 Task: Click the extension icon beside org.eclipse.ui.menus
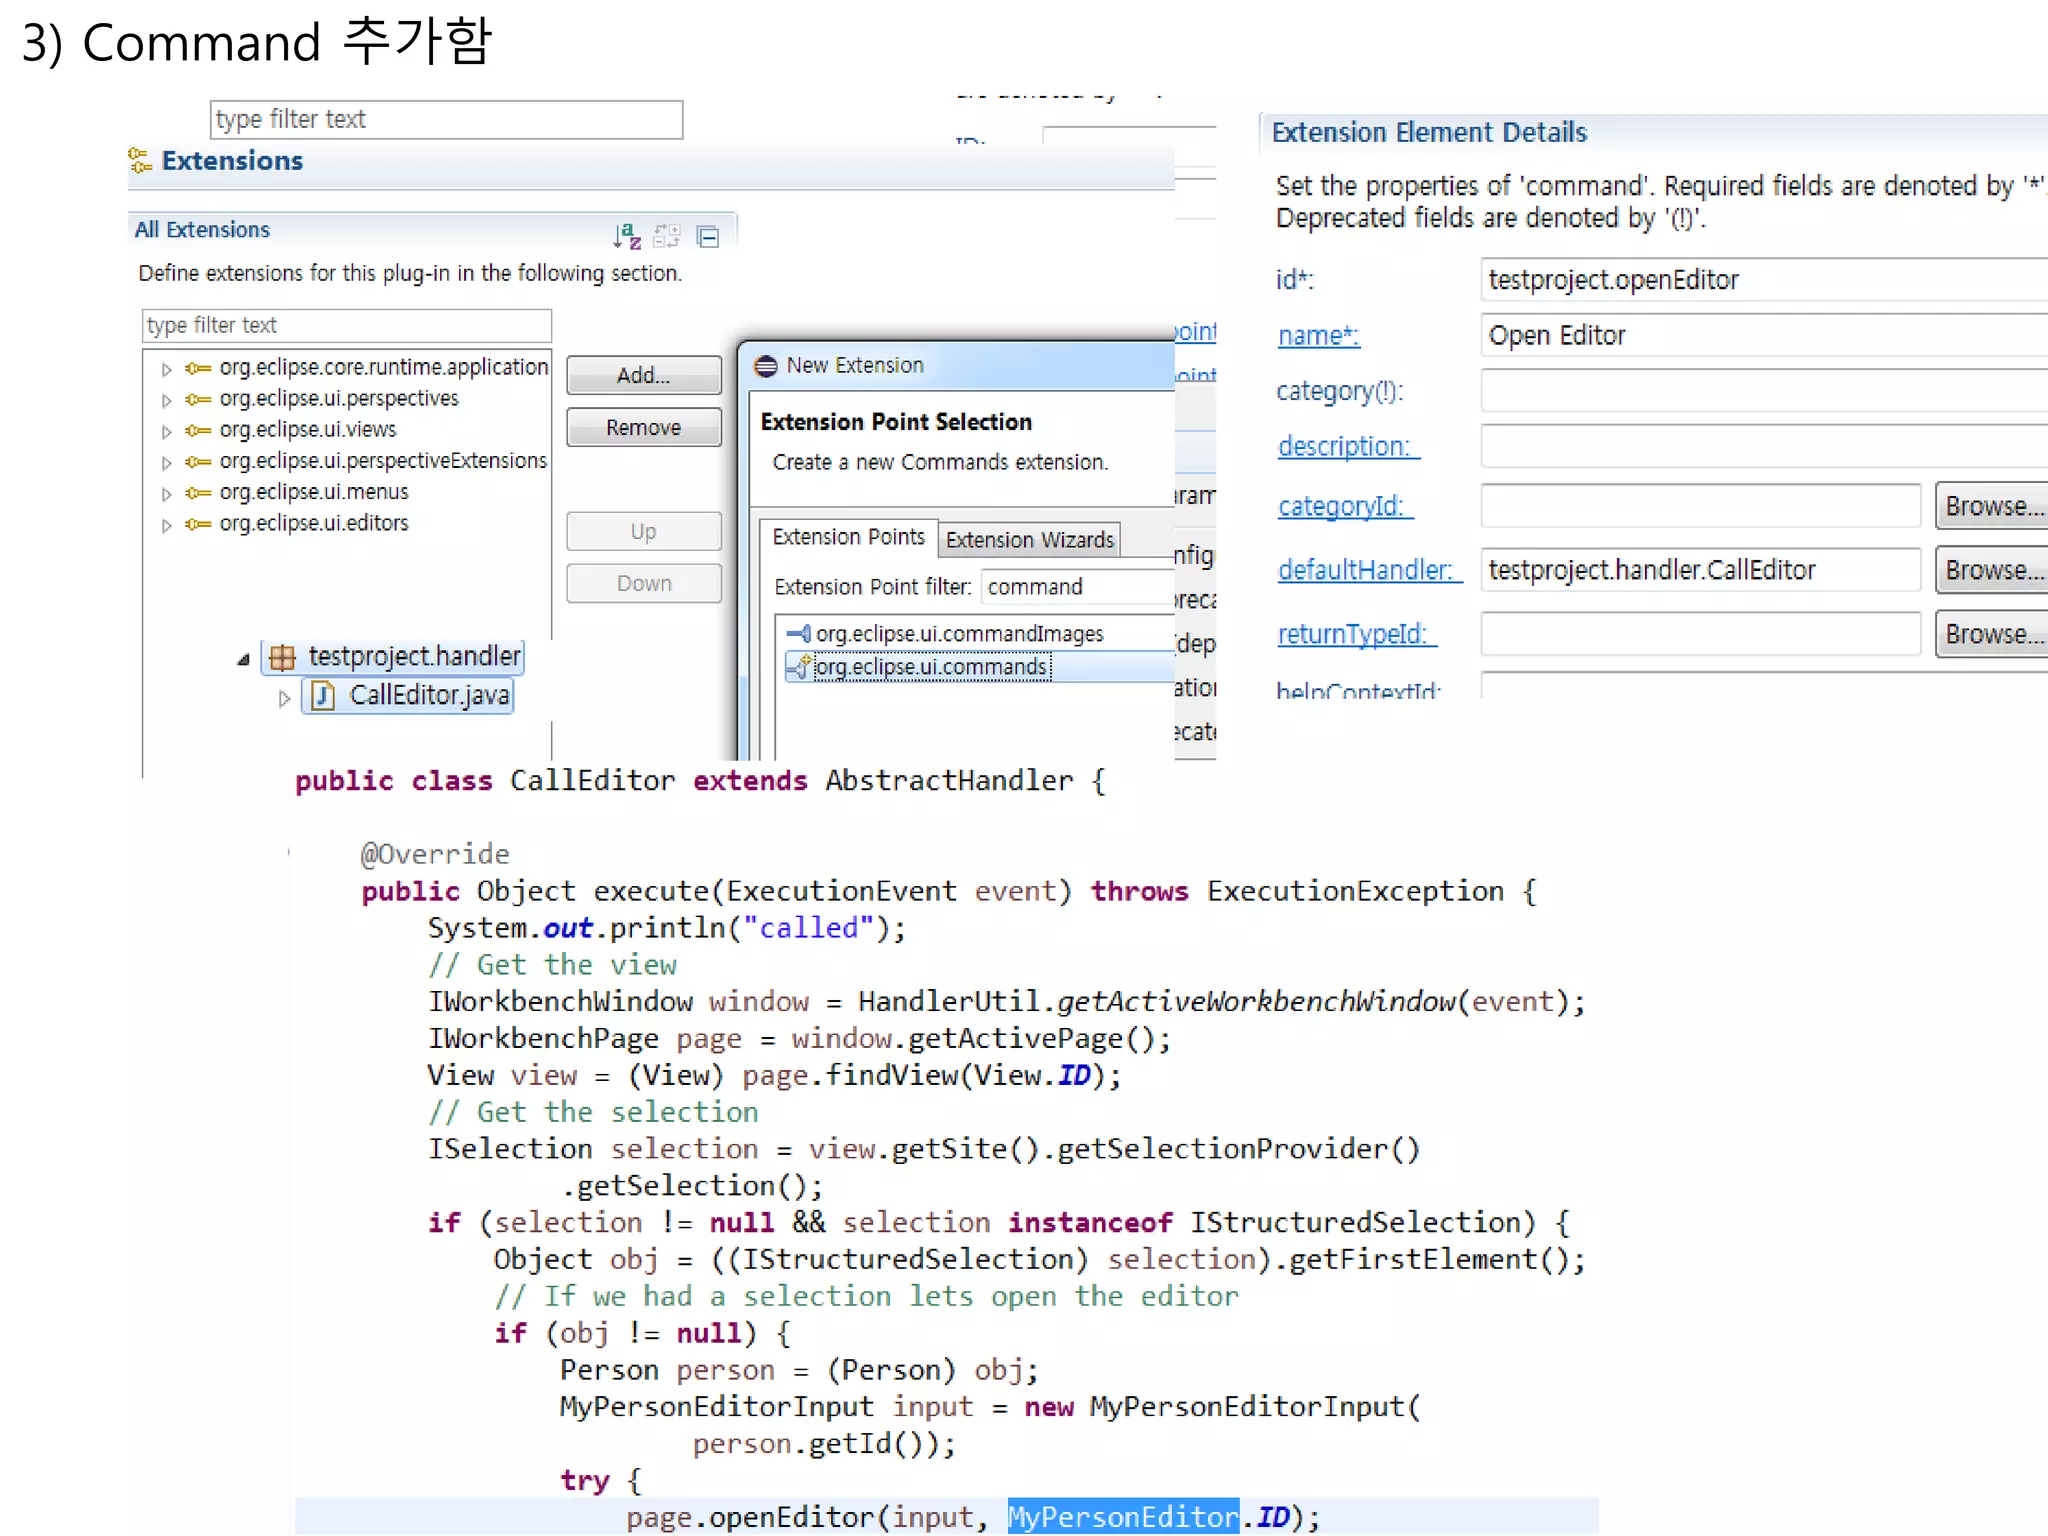click(198, 492)
